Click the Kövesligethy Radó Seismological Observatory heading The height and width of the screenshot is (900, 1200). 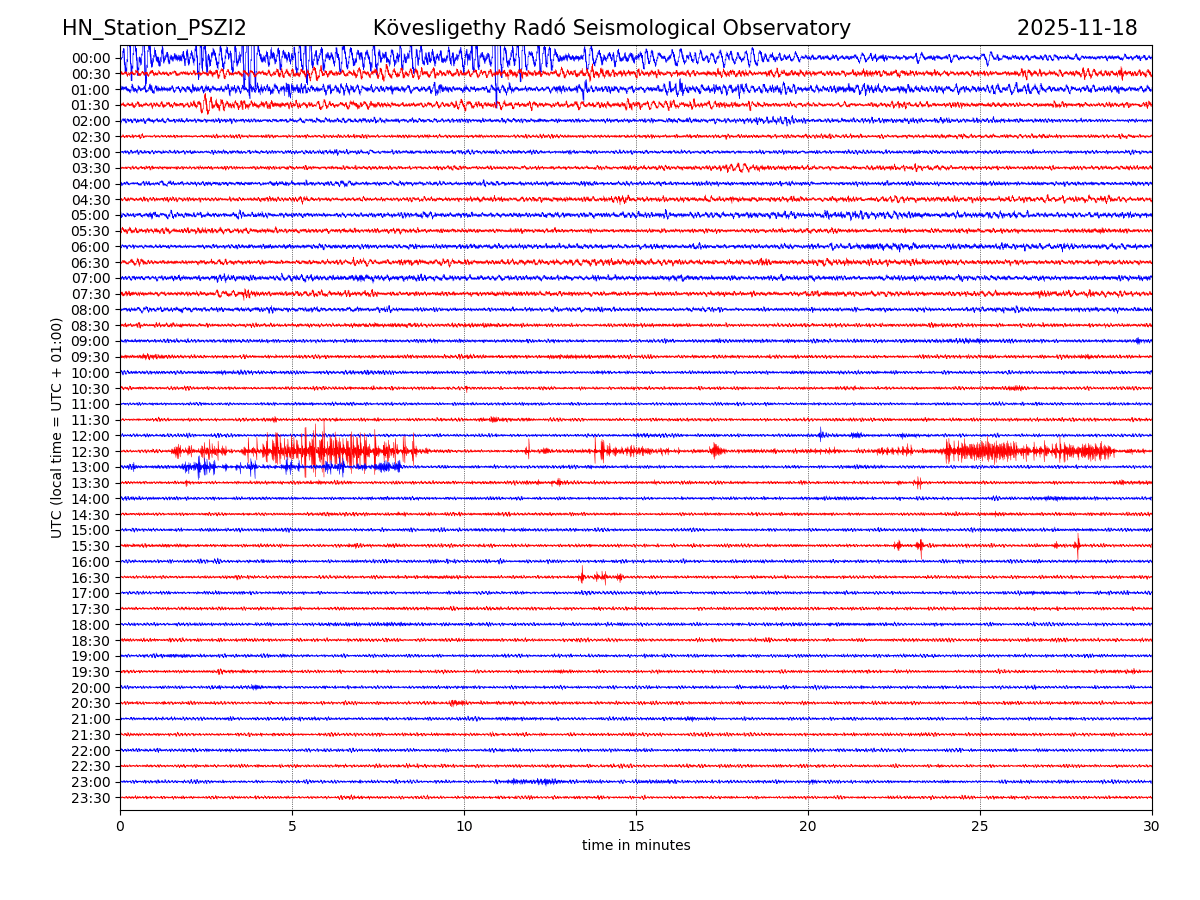pyautogui.click(x=611, y=29)
